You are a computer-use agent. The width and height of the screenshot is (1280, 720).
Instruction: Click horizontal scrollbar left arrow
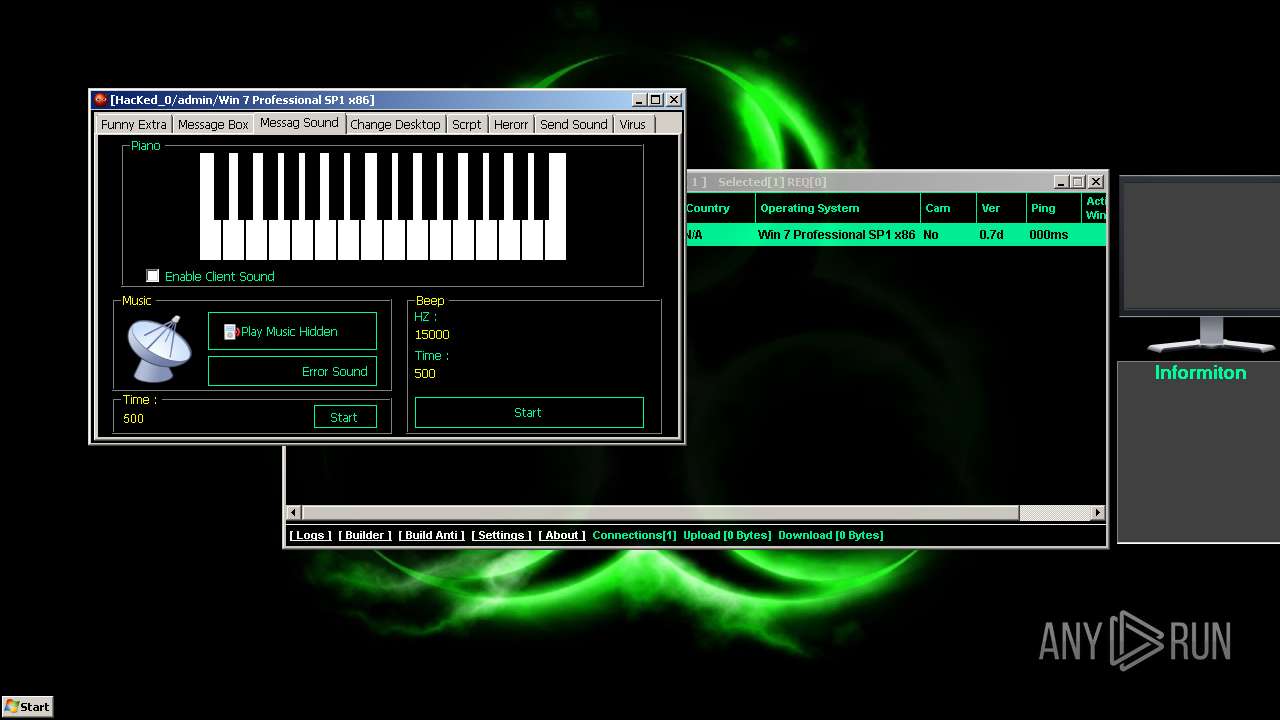pos(294,512)
